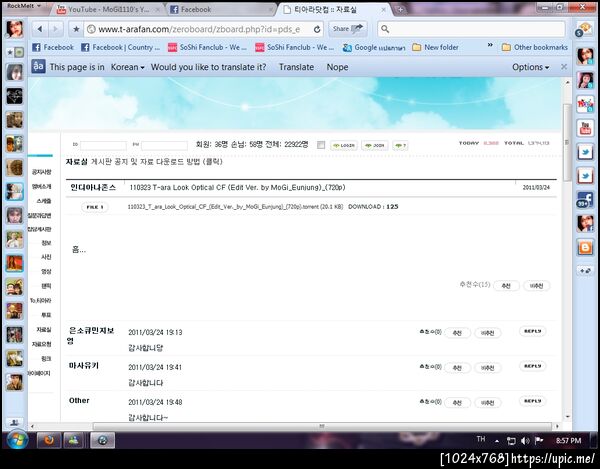Open the first Twitter icon in right edge
The image size is (600, 469).
(x=585, y=152)
